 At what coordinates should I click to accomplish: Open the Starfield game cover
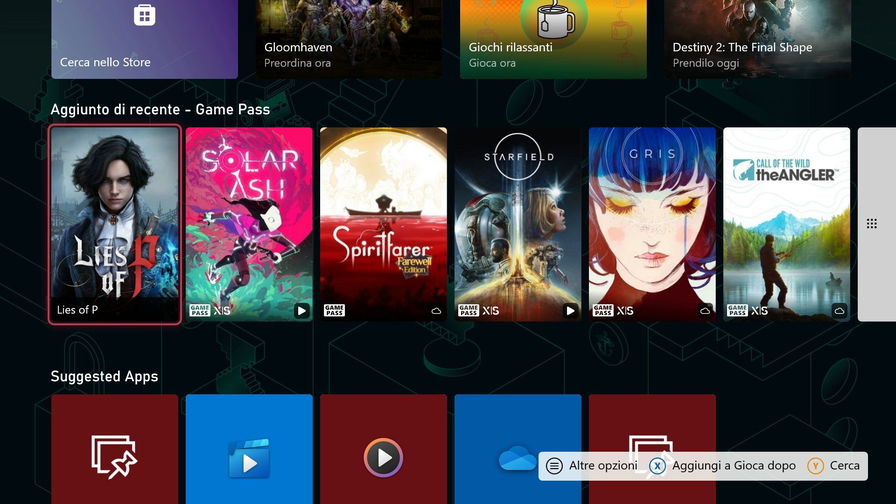pyautogui.click(x=518, y=224)
